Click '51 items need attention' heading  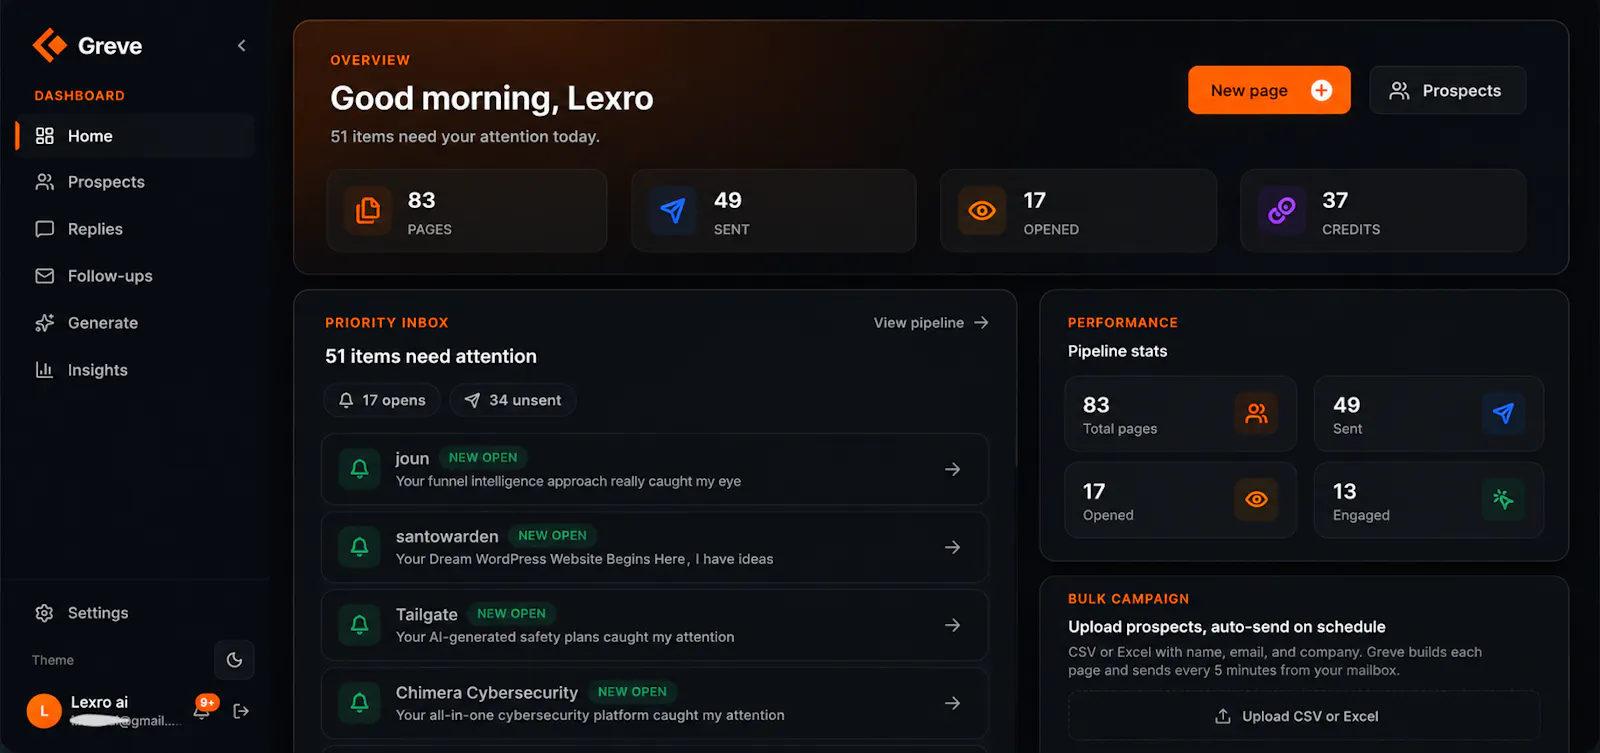point(431,356)
